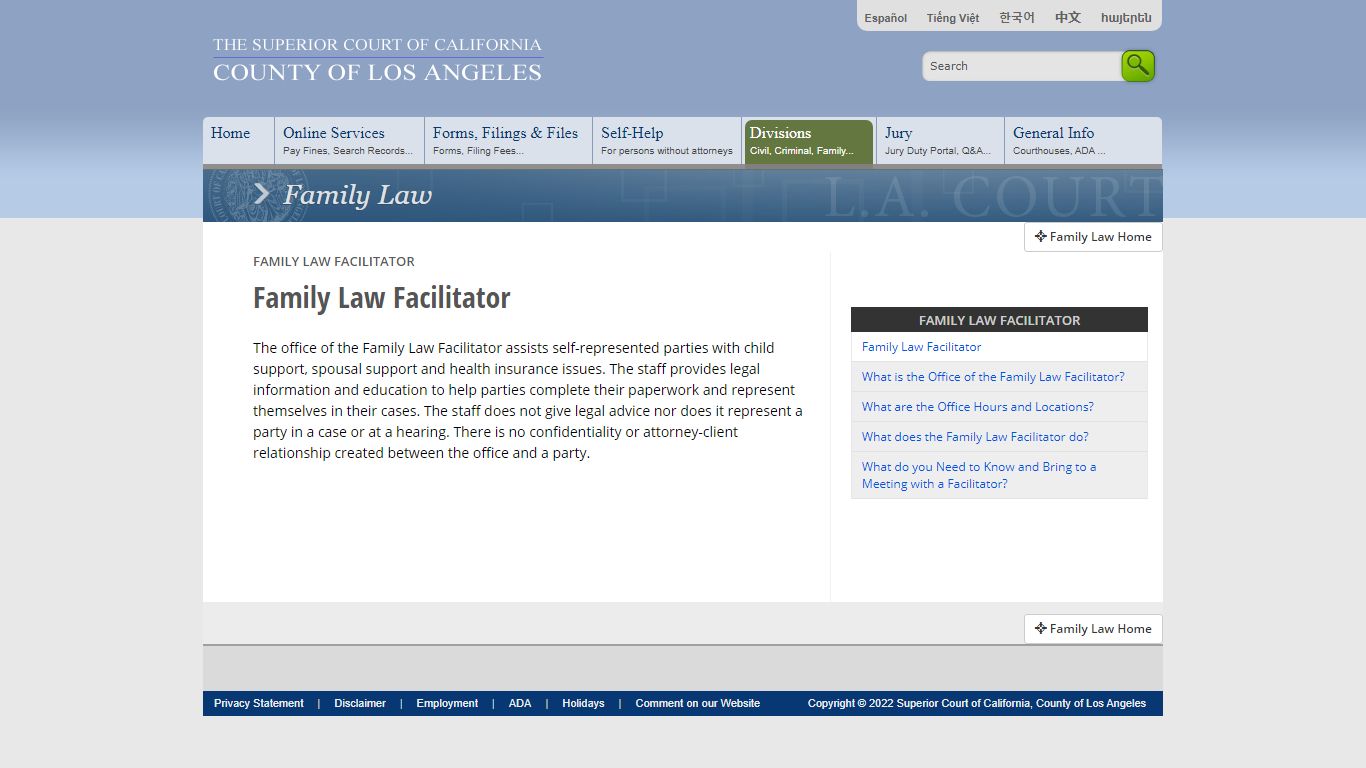Open the Jury menu tab
Screen dimensions: 1366x768
[x=940, y=141]
